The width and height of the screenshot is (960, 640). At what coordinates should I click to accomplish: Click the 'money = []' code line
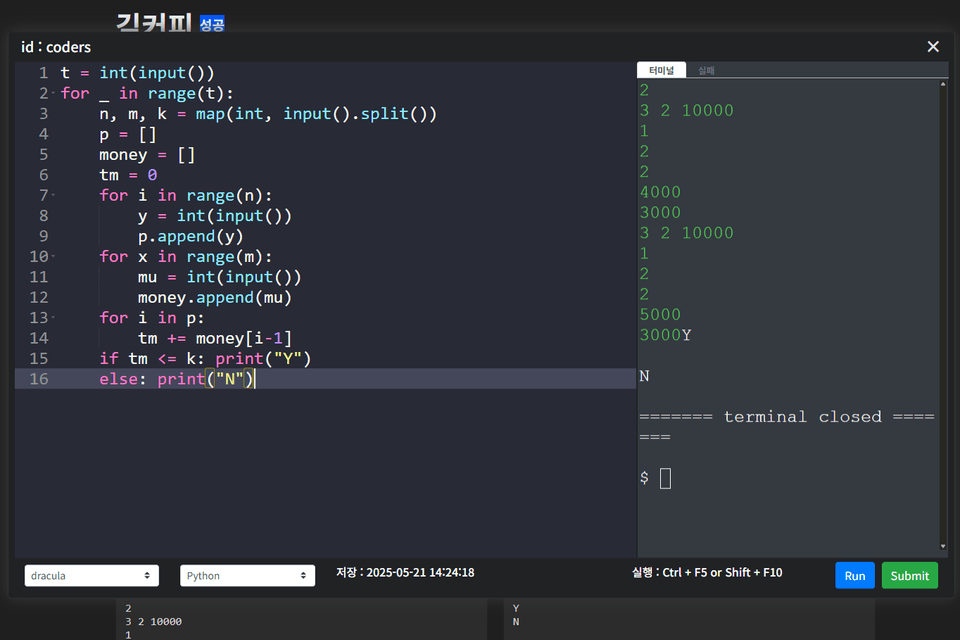147,154
